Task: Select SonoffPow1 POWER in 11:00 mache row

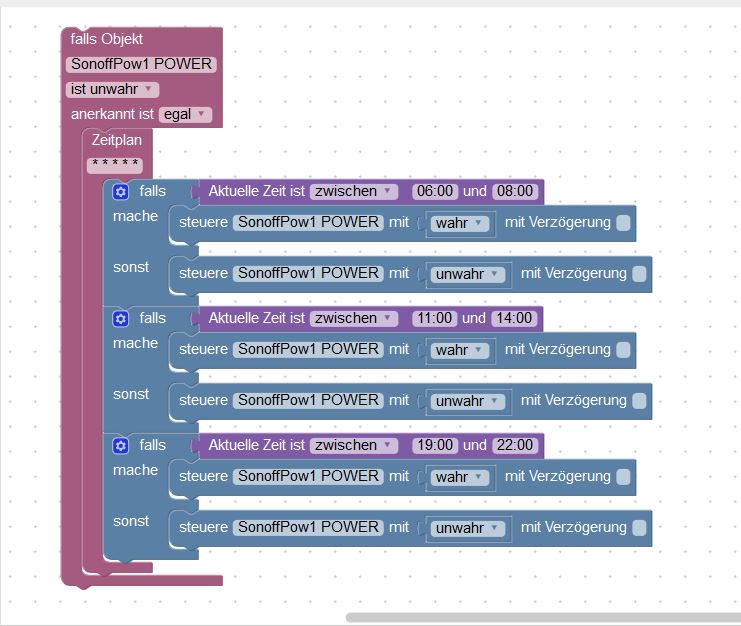Action: pyautogui.click(x=308, y=350)
